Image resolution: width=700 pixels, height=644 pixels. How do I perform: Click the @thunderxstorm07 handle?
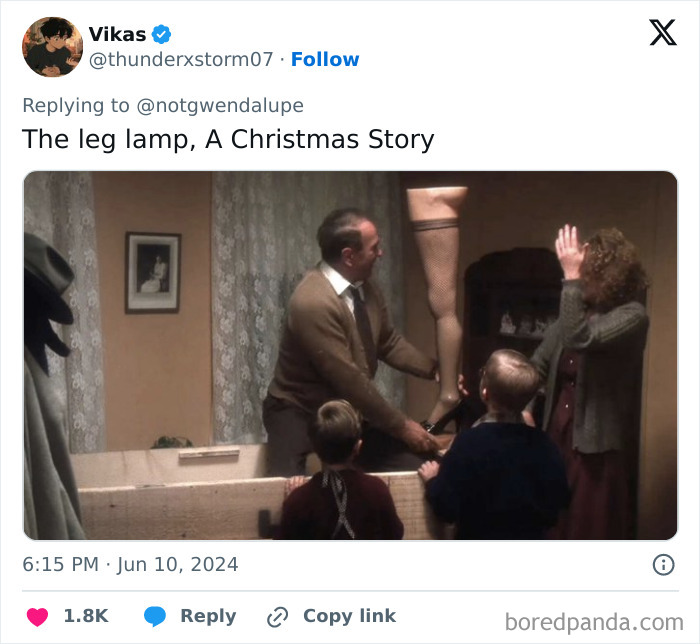pyautogui.click(x=181, y=59)
